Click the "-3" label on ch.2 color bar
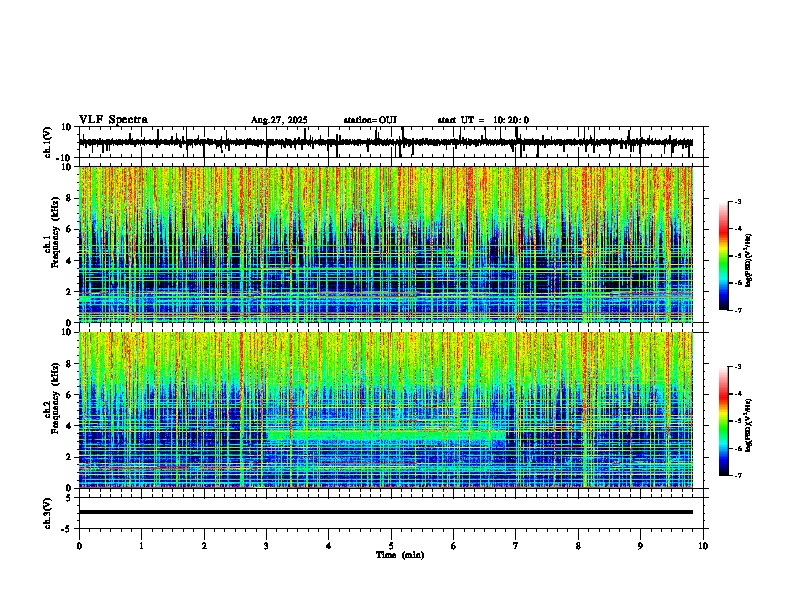 [738, 367]
